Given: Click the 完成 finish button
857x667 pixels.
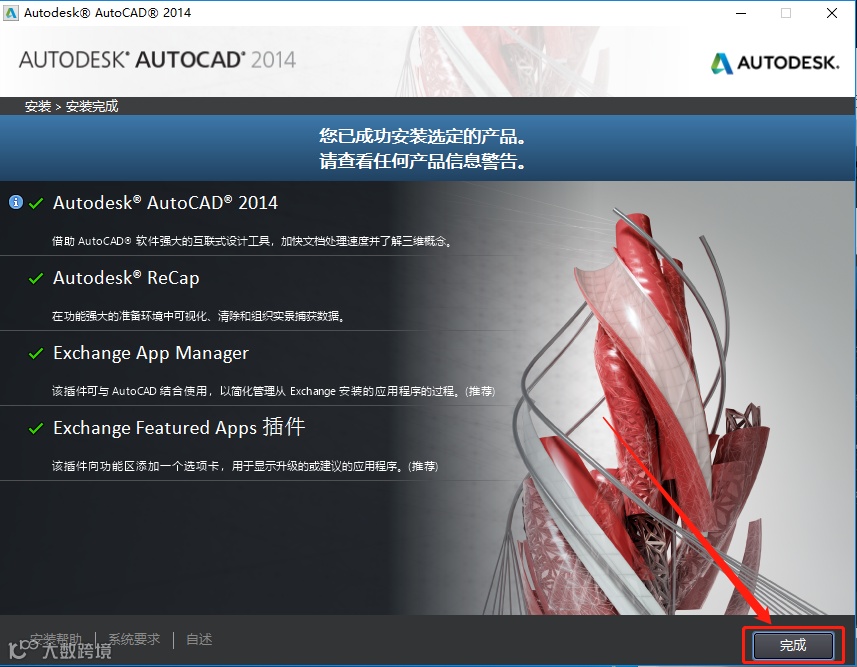Looking at the screenshot, I should pos(793,646).
